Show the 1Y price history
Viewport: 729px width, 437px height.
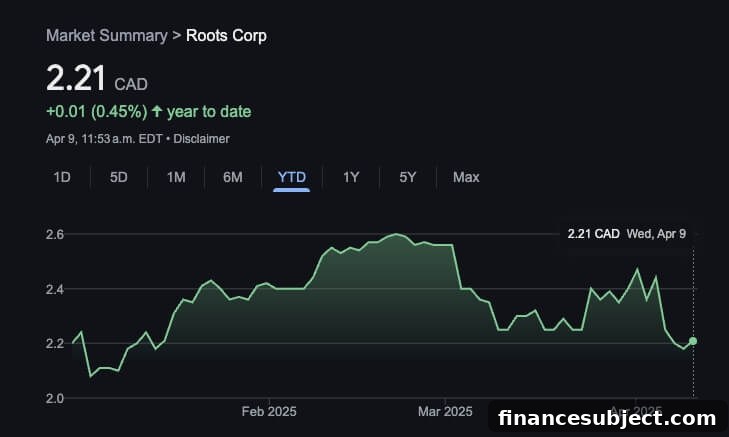click(x=351, y=177)
